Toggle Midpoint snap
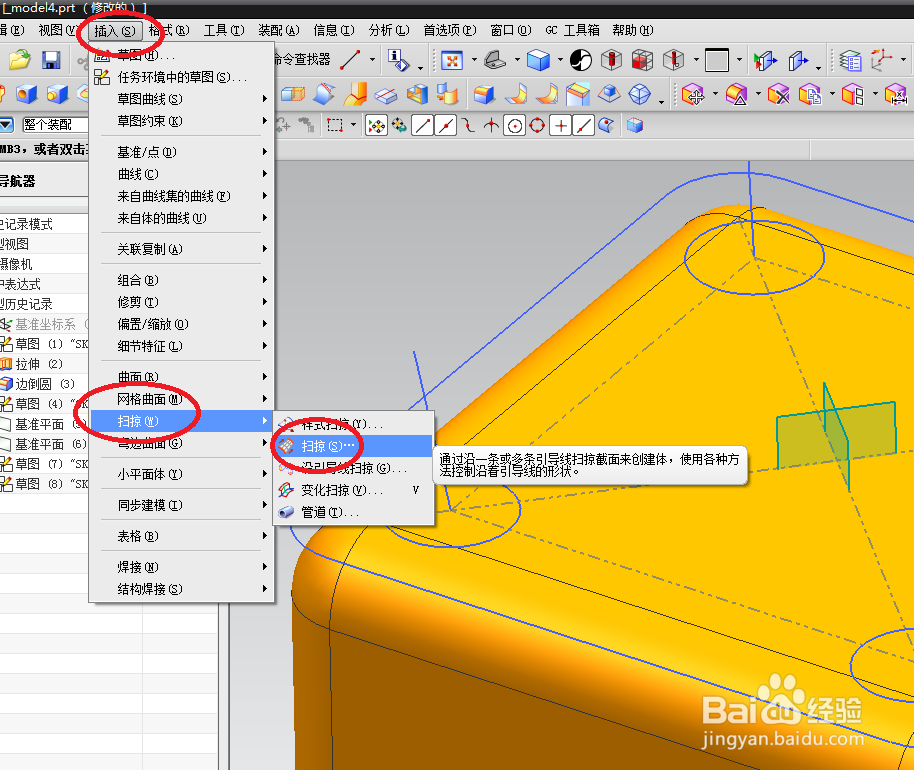The height and width of the screenshot is (770, 914). (x=445, y=125)
